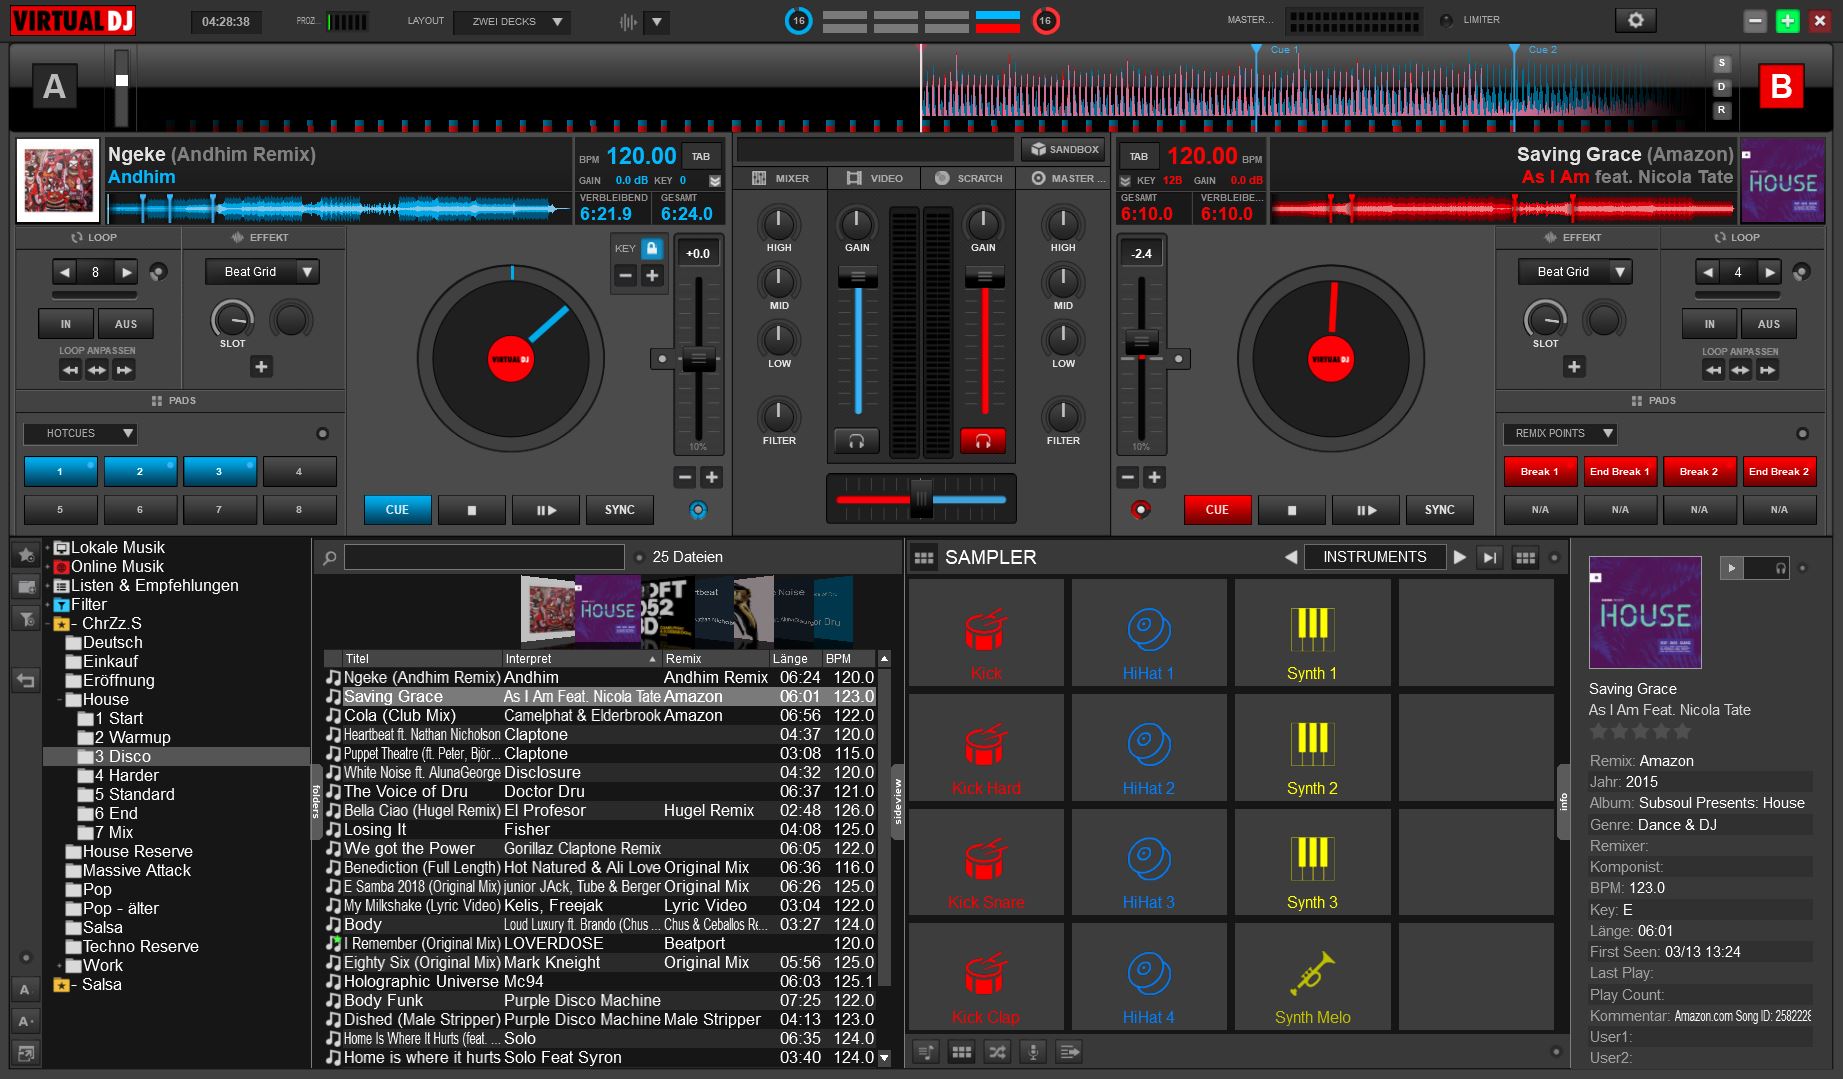Viewport: 1843px width, 1079px height.
Task: Click the left deck headphone cue icon
Action: 856,441
